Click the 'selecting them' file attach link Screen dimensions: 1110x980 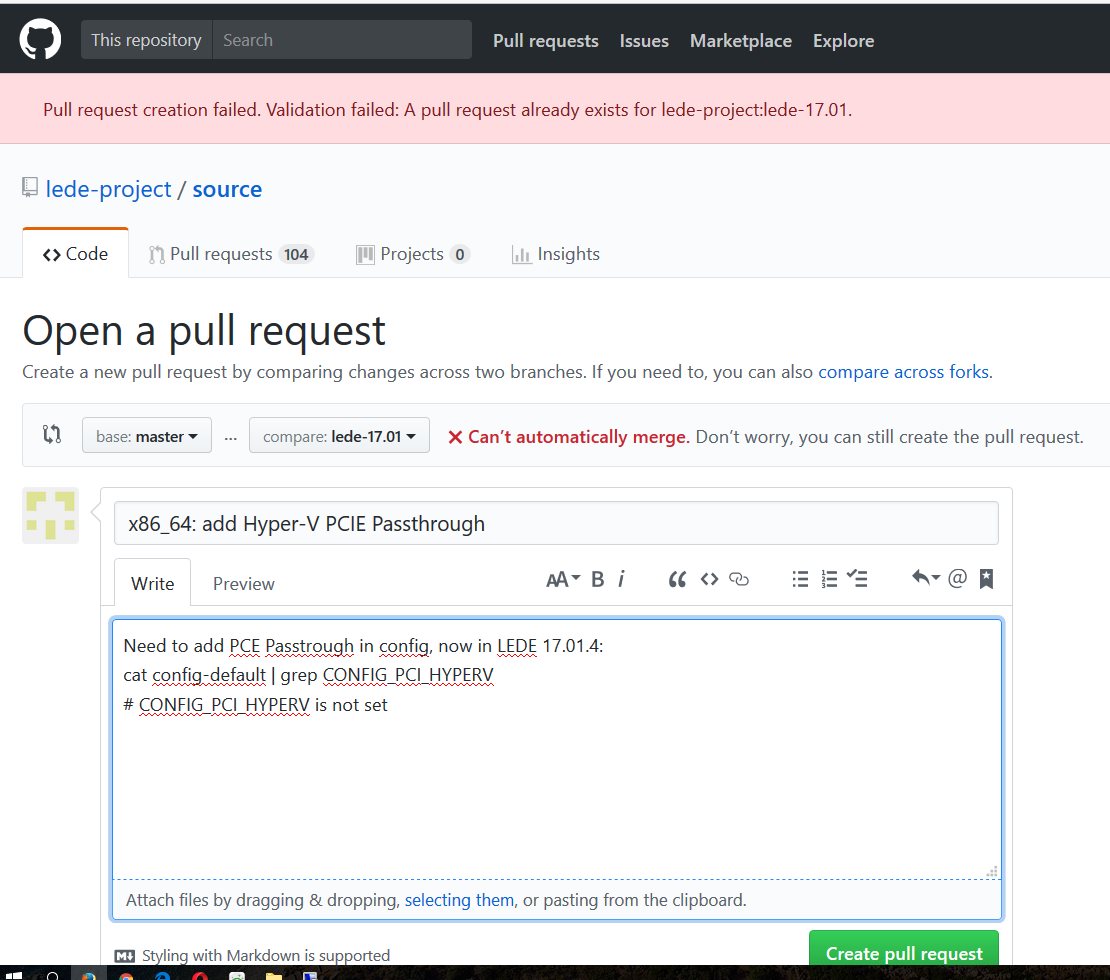tap(459, 900)
